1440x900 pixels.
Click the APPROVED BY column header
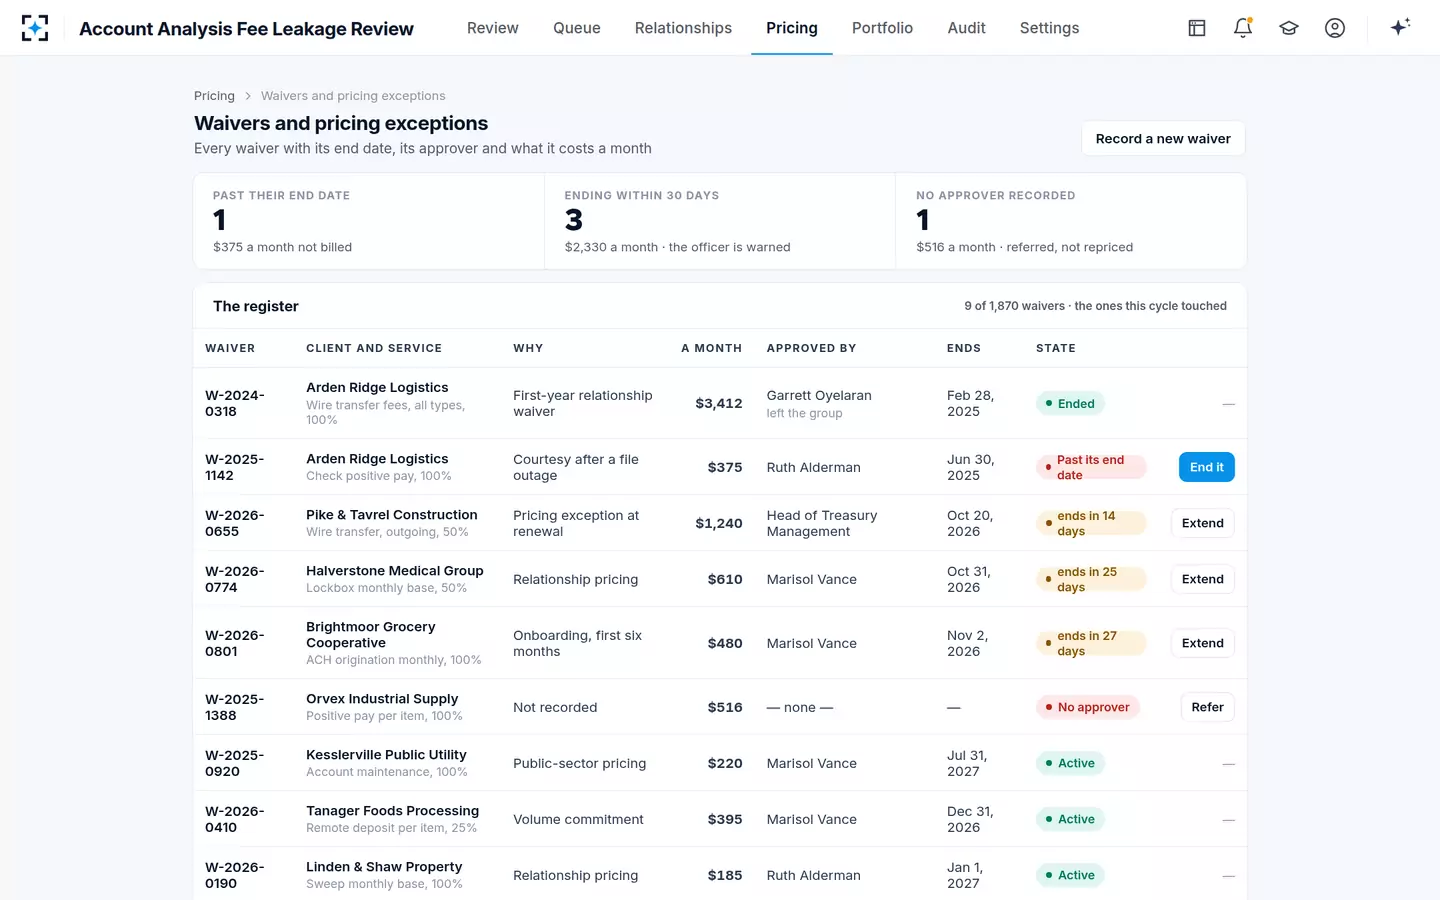pyautogui.click(x=812, y=348)
